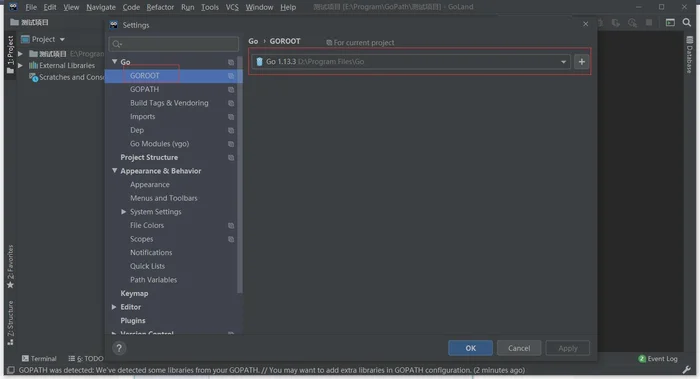The image size is (700, 379).
Task: Expand External Libraries in project tree
Action: click(20, 65)
